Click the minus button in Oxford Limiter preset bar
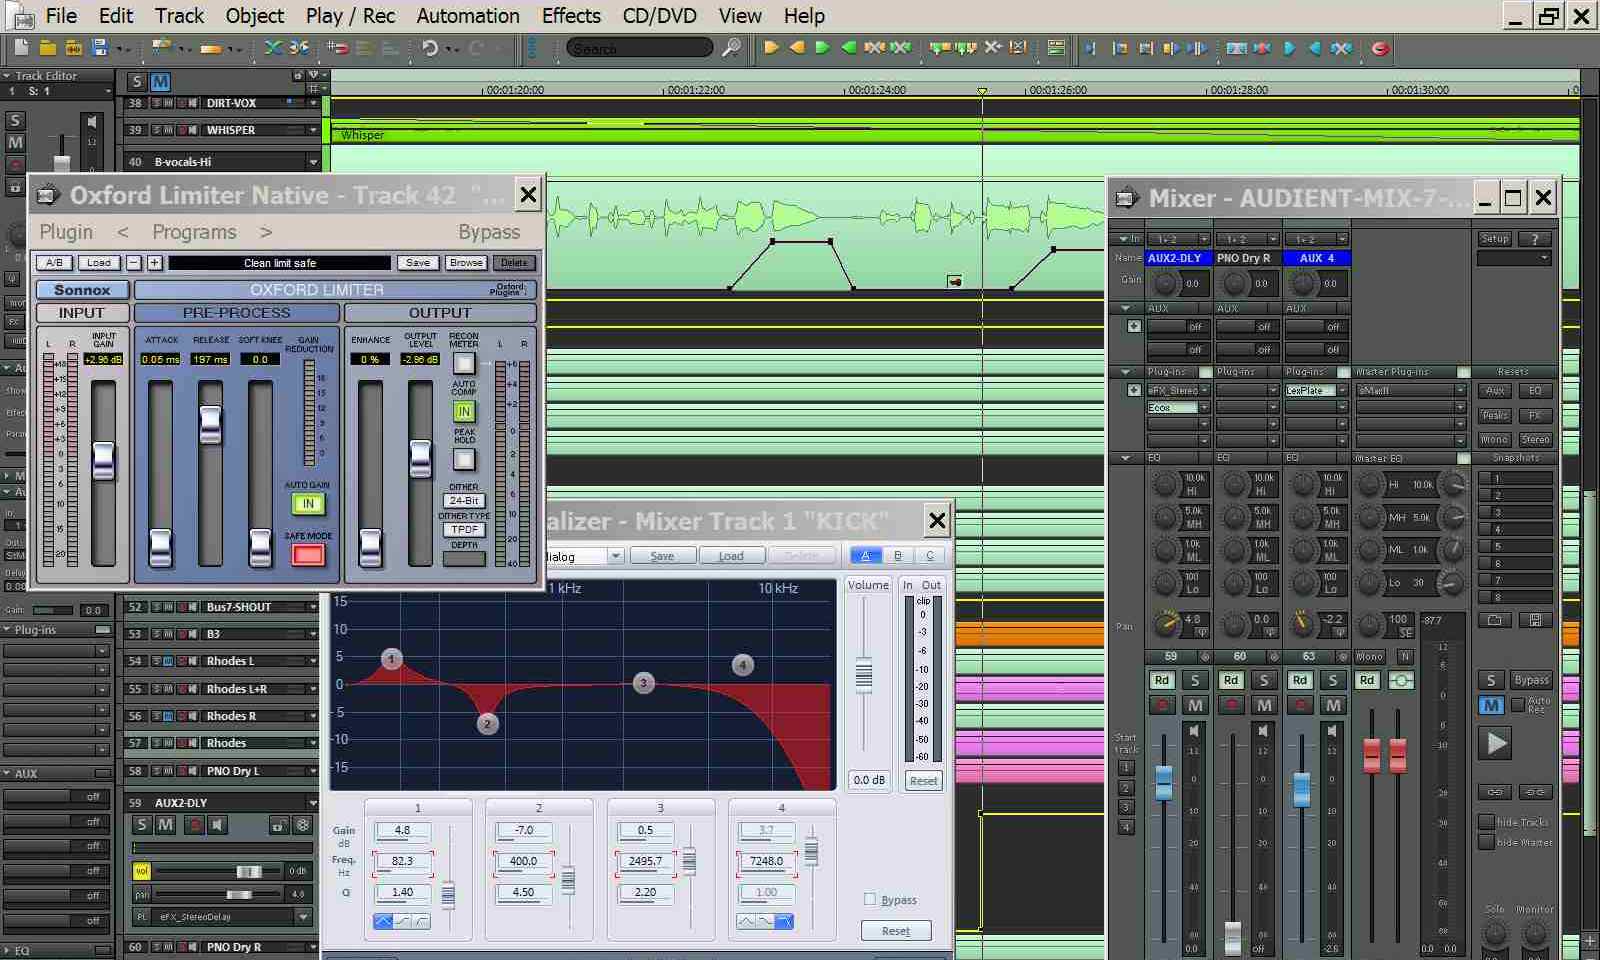Image resolution: width=1600 pixels, height=960 pixels. pyautogui.click(x=134, y=263)
